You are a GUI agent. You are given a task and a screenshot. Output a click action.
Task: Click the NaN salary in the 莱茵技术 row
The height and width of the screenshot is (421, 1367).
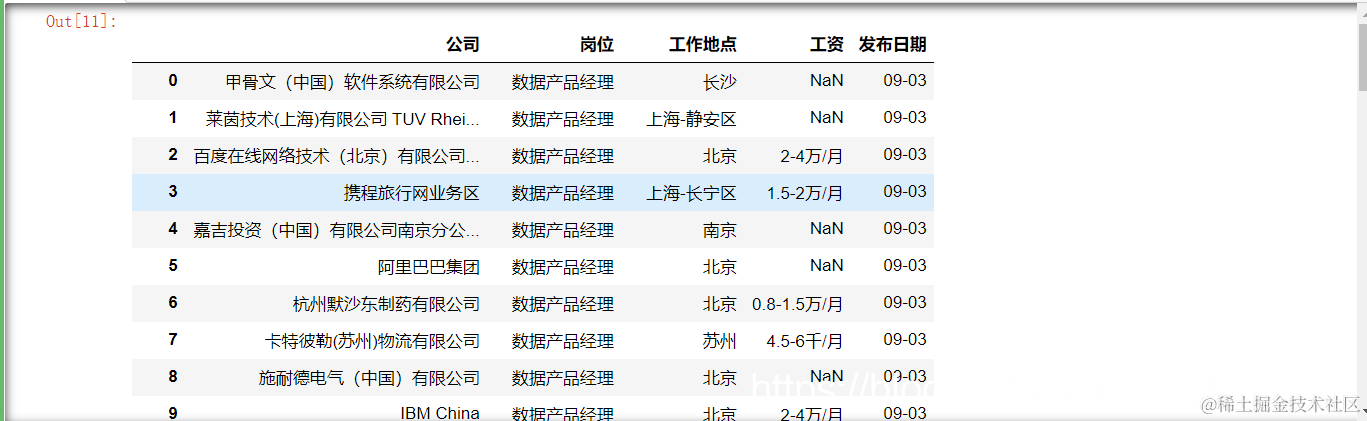tap(827, 118)
